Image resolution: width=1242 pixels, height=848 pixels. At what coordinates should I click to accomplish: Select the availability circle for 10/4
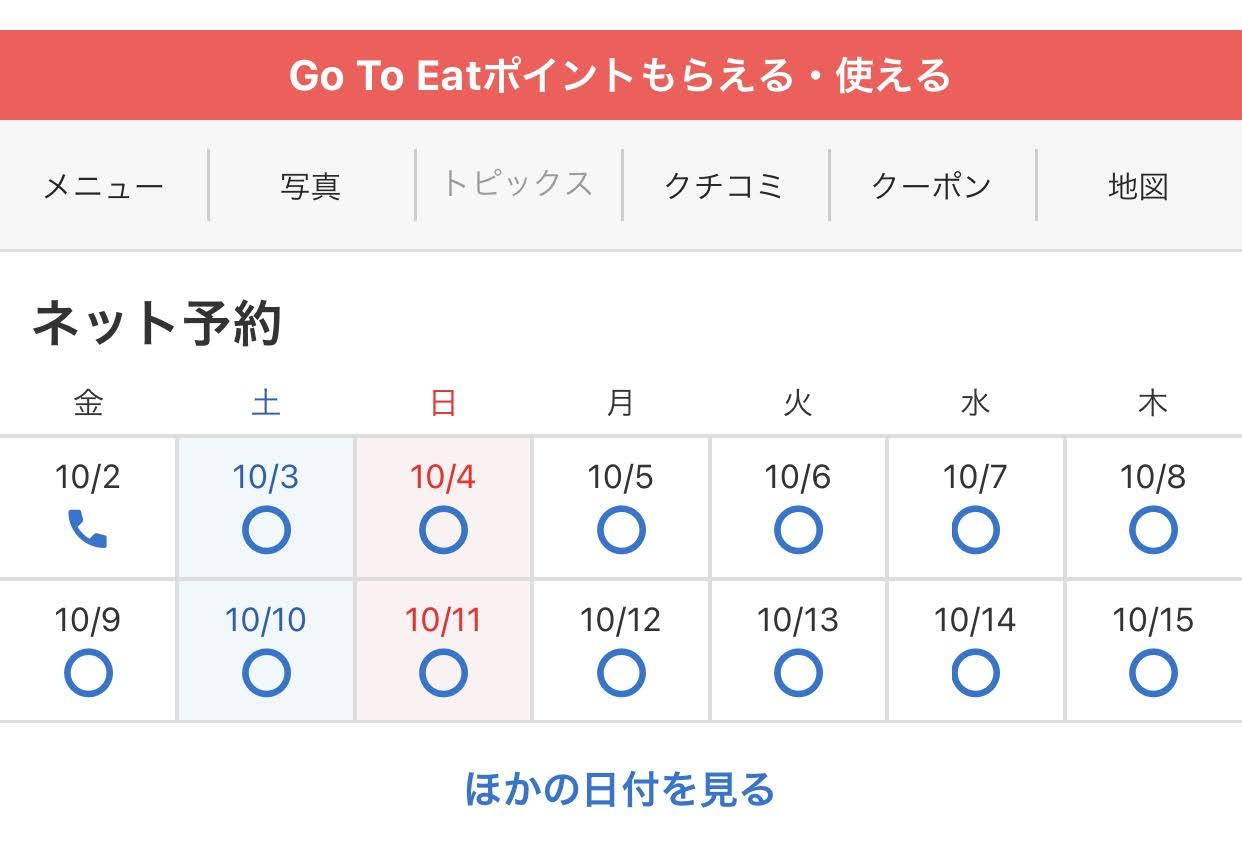443,530
